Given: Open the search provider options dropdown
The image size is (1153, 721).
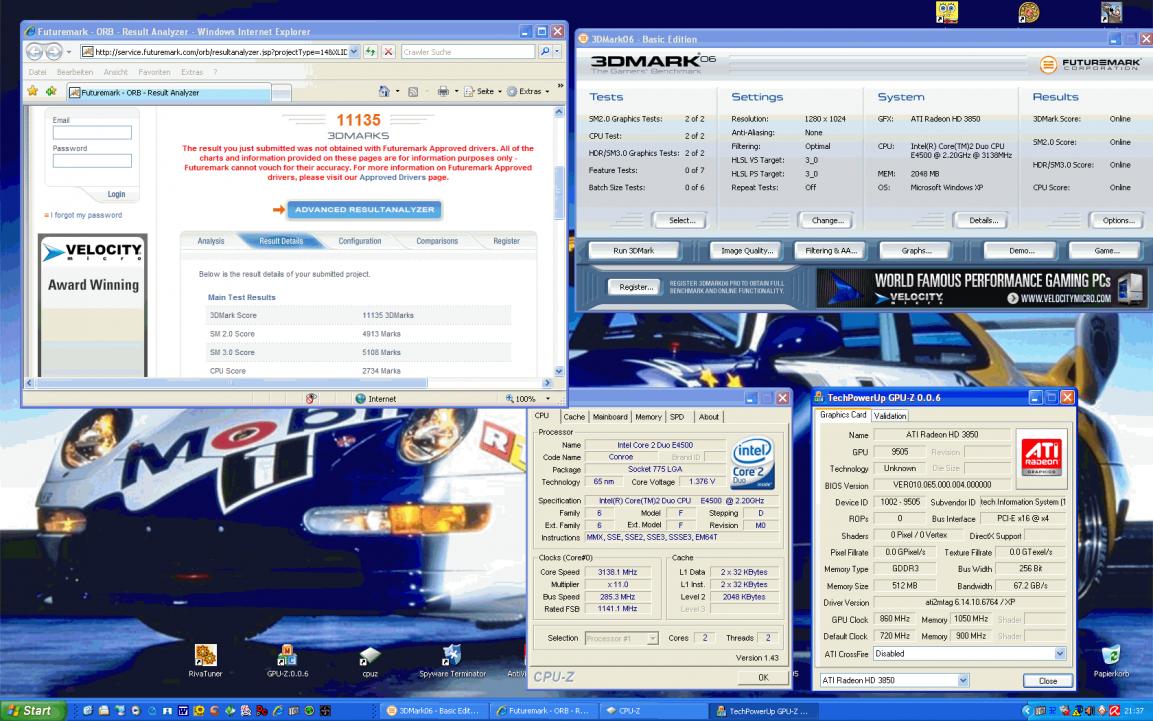Looking at the screenshot, I should pos(557,51).
